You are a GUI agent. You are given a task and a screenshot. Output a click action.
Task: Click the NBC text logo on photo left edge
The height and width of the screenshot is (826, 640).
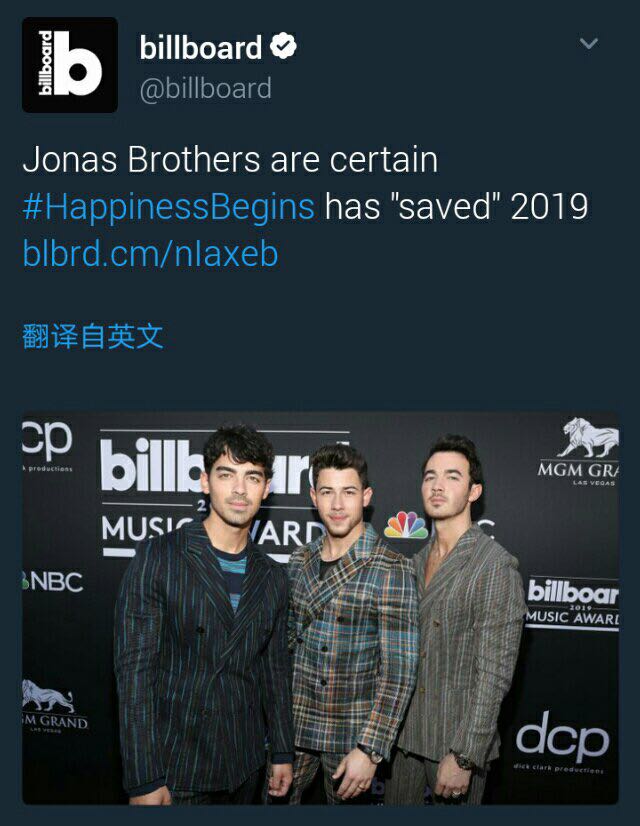click(x=53, y=582)
